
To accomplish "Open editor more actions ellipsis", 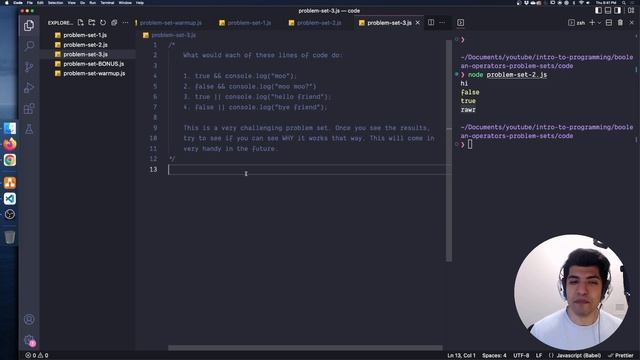I will (x=442, y=22).
